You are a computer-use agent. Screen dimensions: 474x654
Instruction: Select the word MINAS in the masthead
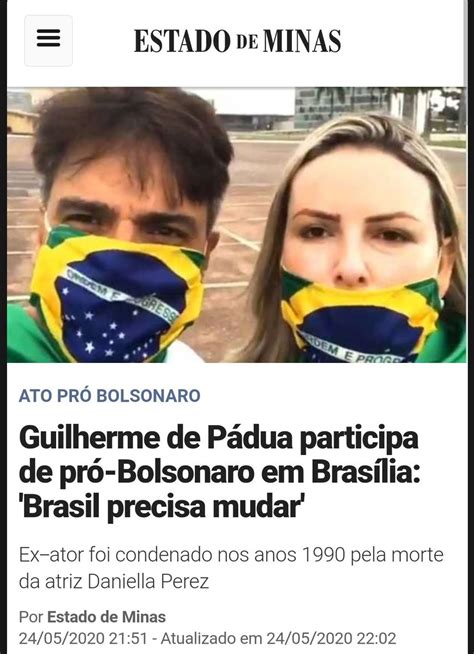click(x=302, y=41)
